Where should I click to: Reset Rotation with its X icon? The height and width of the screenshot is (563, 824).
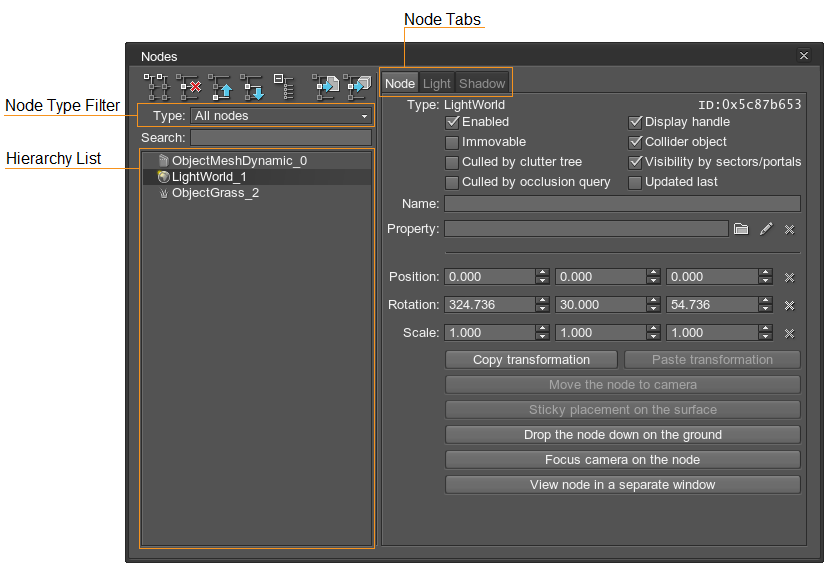tap(789, 305)
